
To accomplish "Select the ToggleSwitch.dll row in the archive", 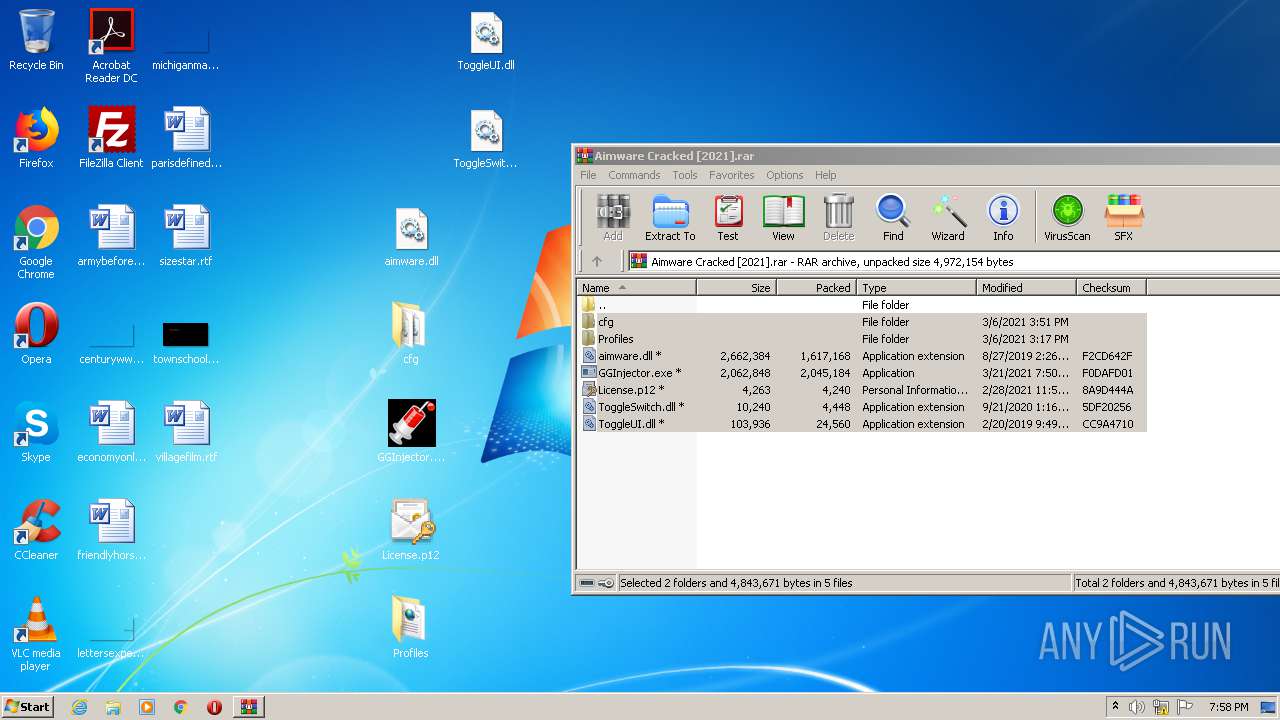I will pos(862,407).
